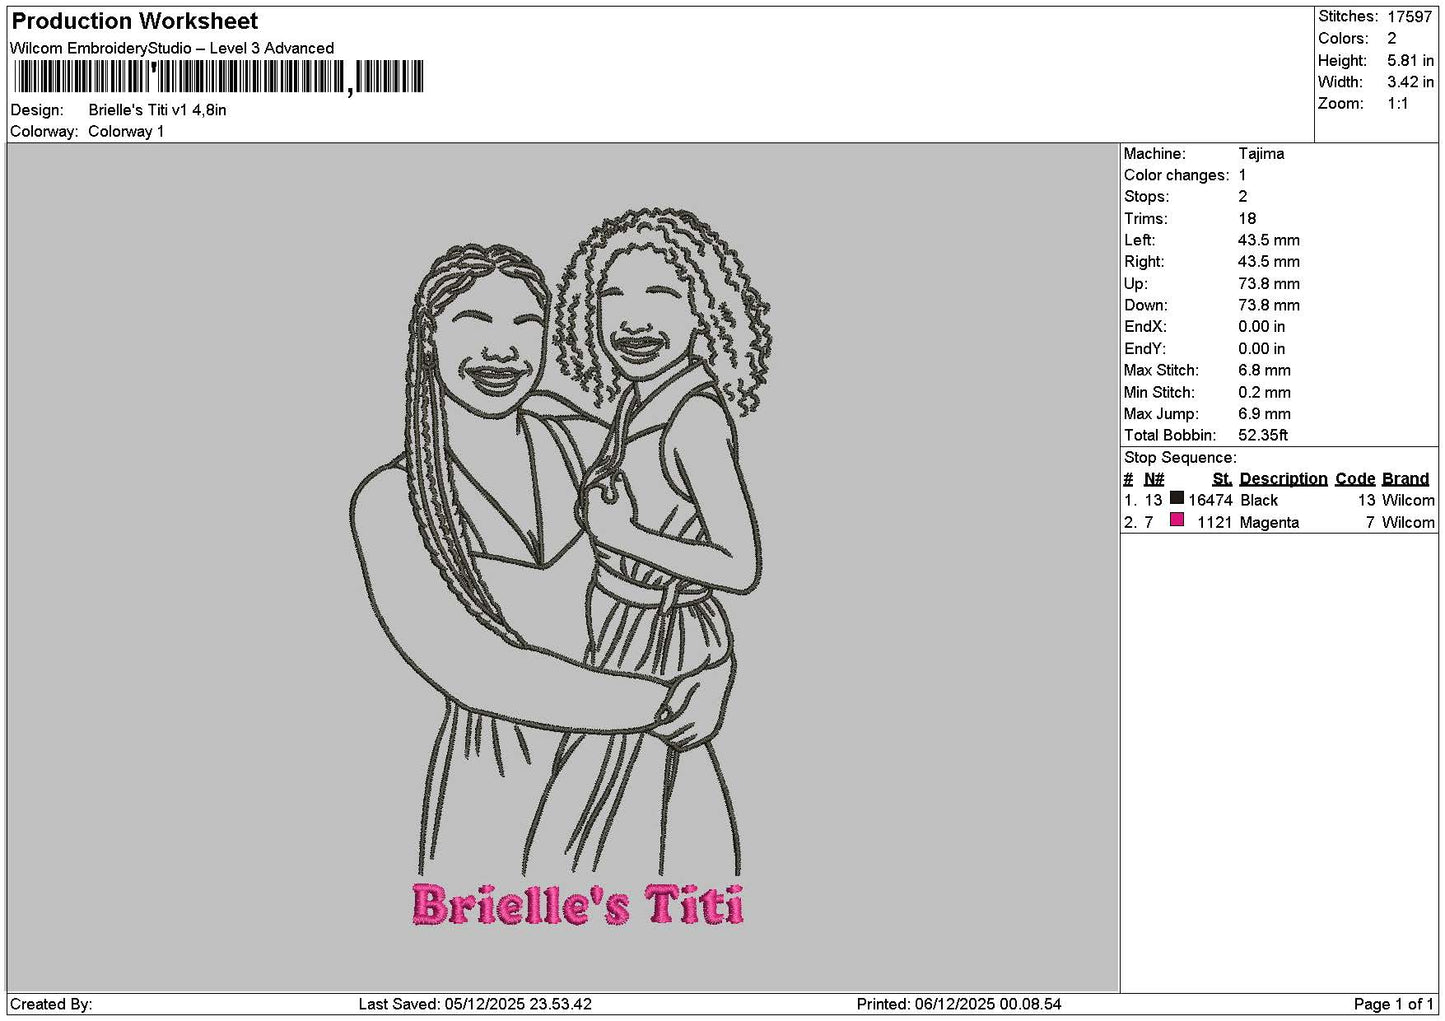Click the 'Magenta' description text
The image size is (1445, 1021).
tap(1269, 522)
